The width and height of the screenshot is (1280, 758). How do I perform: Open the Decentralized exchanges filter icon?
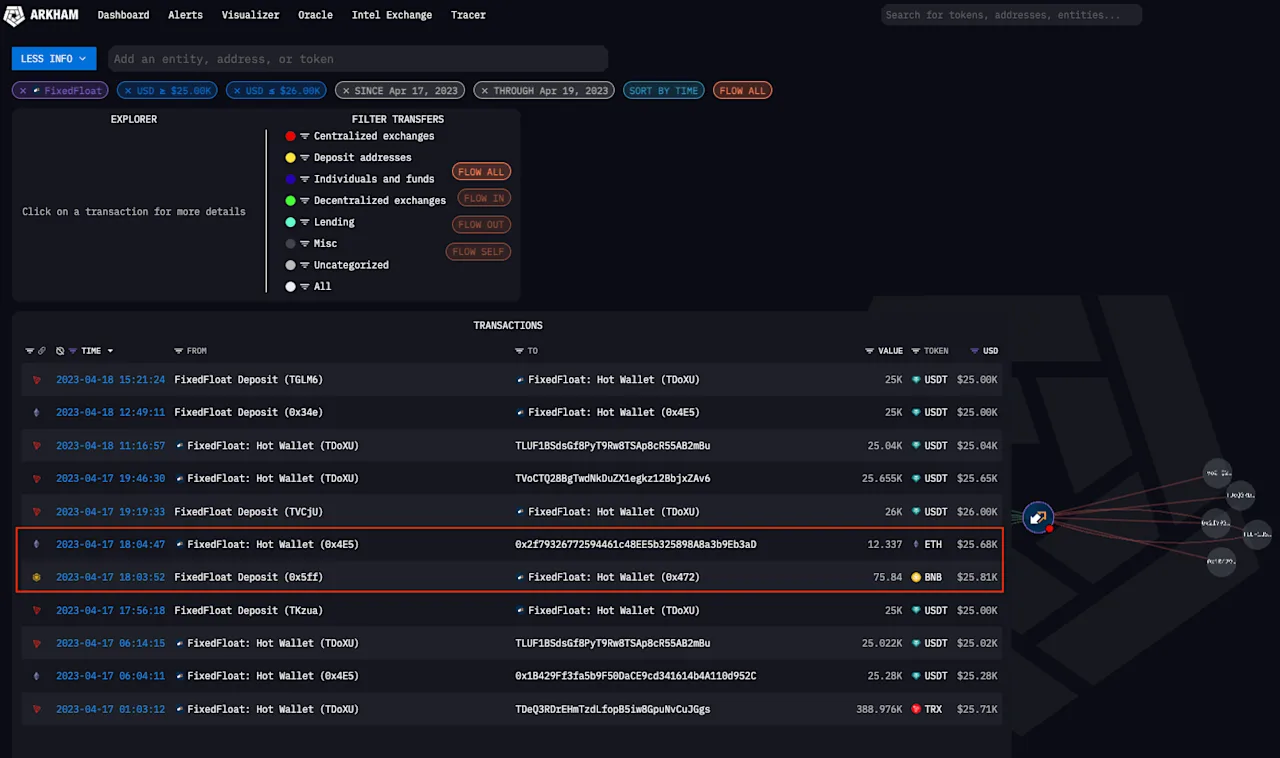(x=305, y=201)
